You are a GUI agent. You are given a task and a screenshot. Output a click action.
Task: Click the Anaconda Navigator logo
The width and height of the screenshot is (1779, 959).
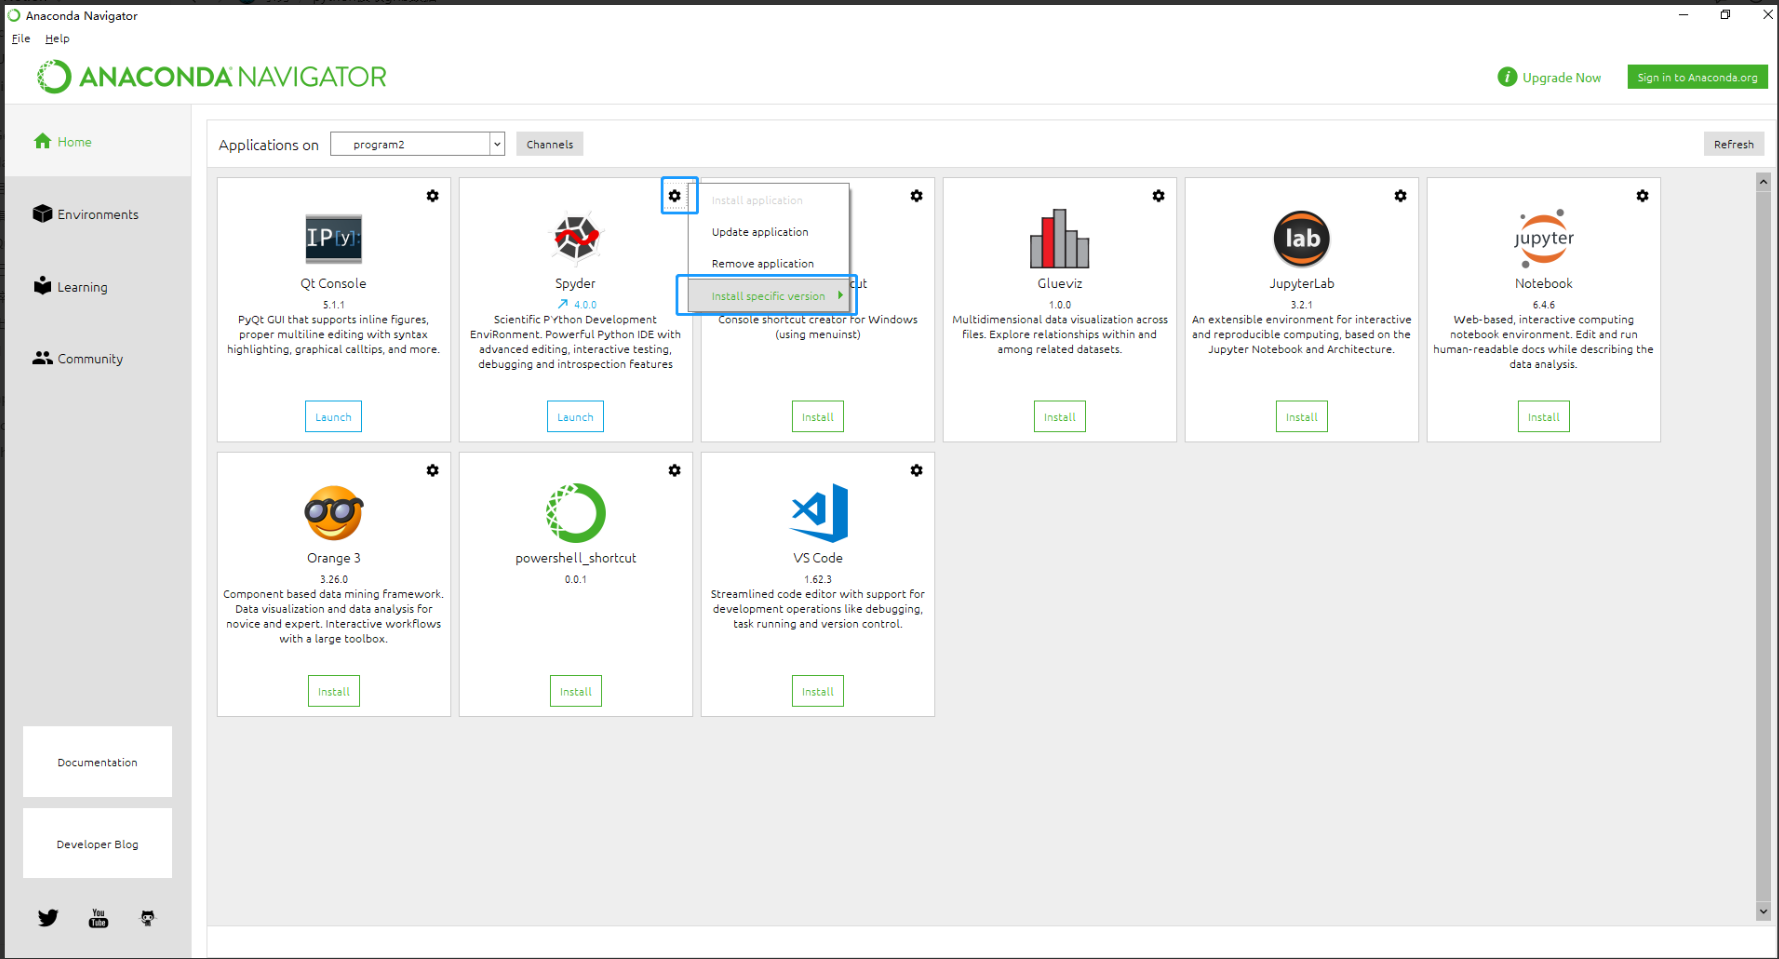[x=212, y=77]
